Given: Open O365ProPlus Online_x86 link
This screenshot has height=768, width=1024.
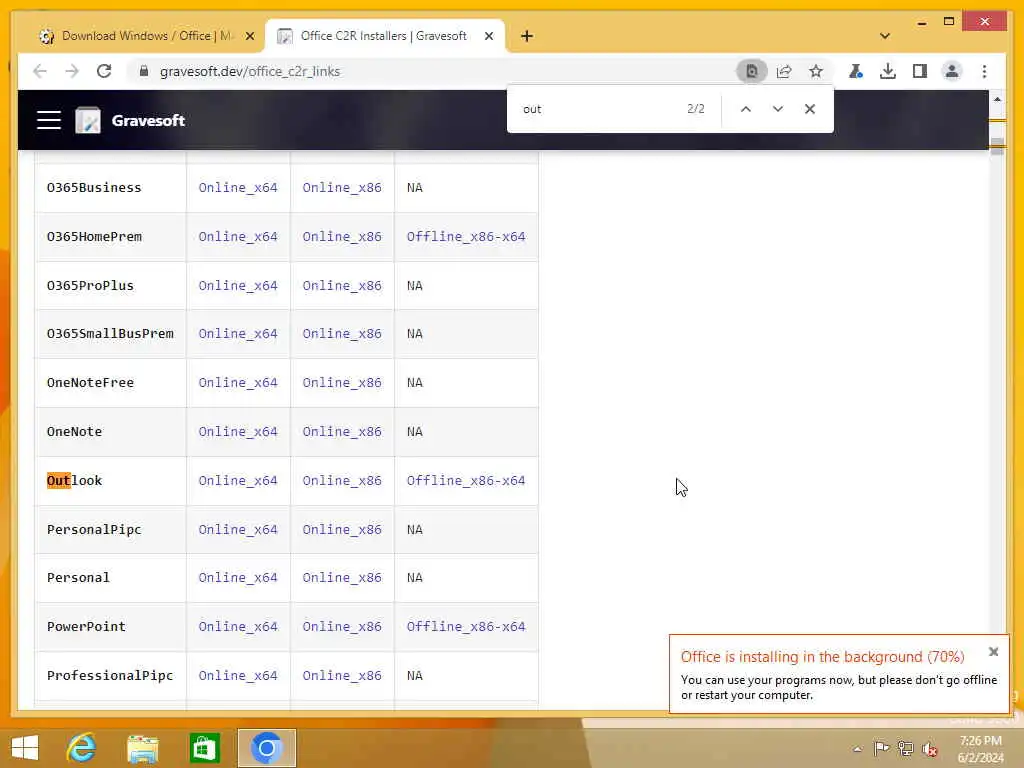Looking at the screenshot, I should tap(342, 285).
